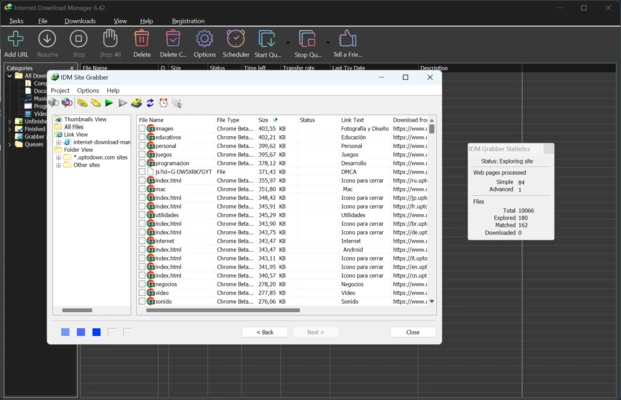This screenshot has width=621, height=400.
Task: Expand the Queues category in main window
Action: 10,144
